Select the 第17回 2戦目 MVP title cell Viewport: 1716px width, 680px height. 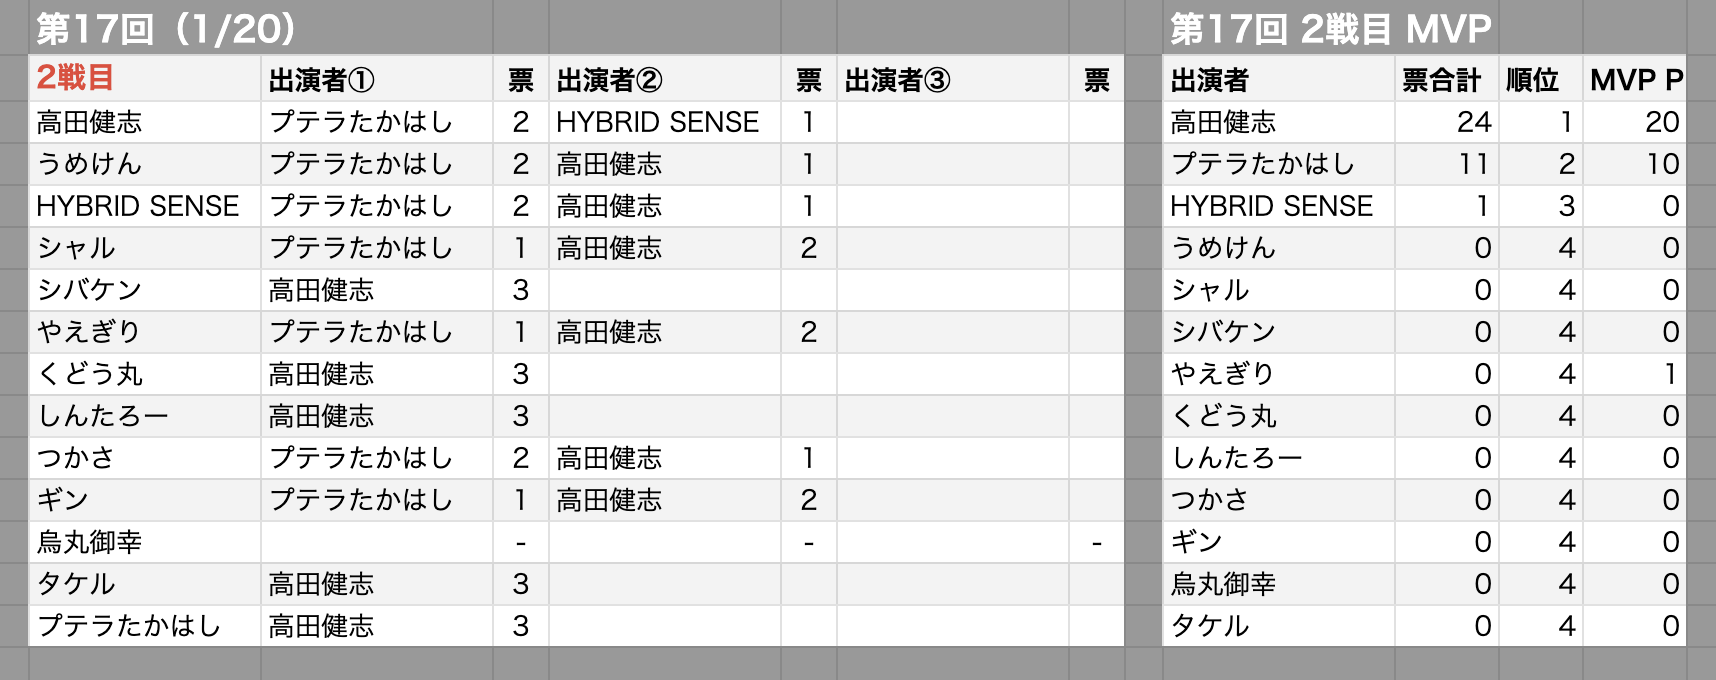(1330, 29)
